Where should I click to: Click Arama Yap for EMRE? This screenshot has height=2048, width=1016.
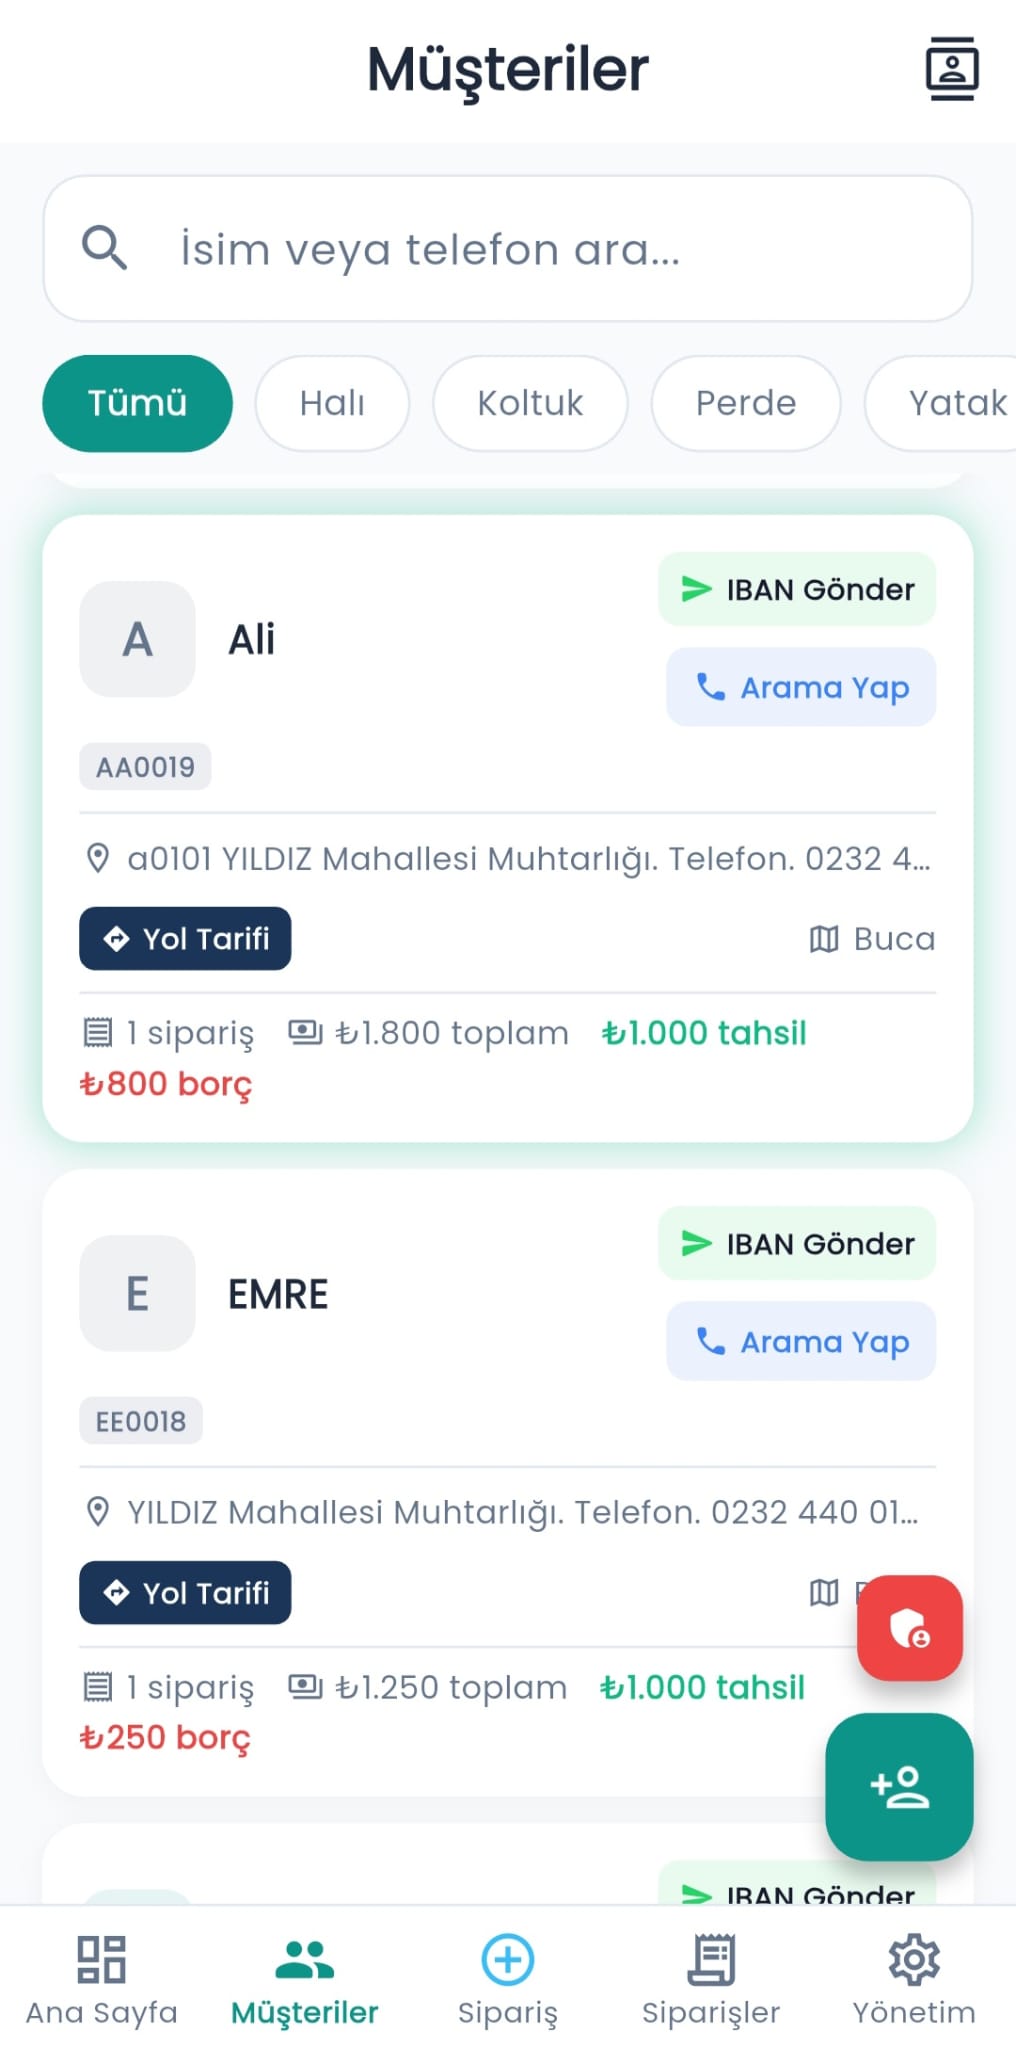(801, 1341)
